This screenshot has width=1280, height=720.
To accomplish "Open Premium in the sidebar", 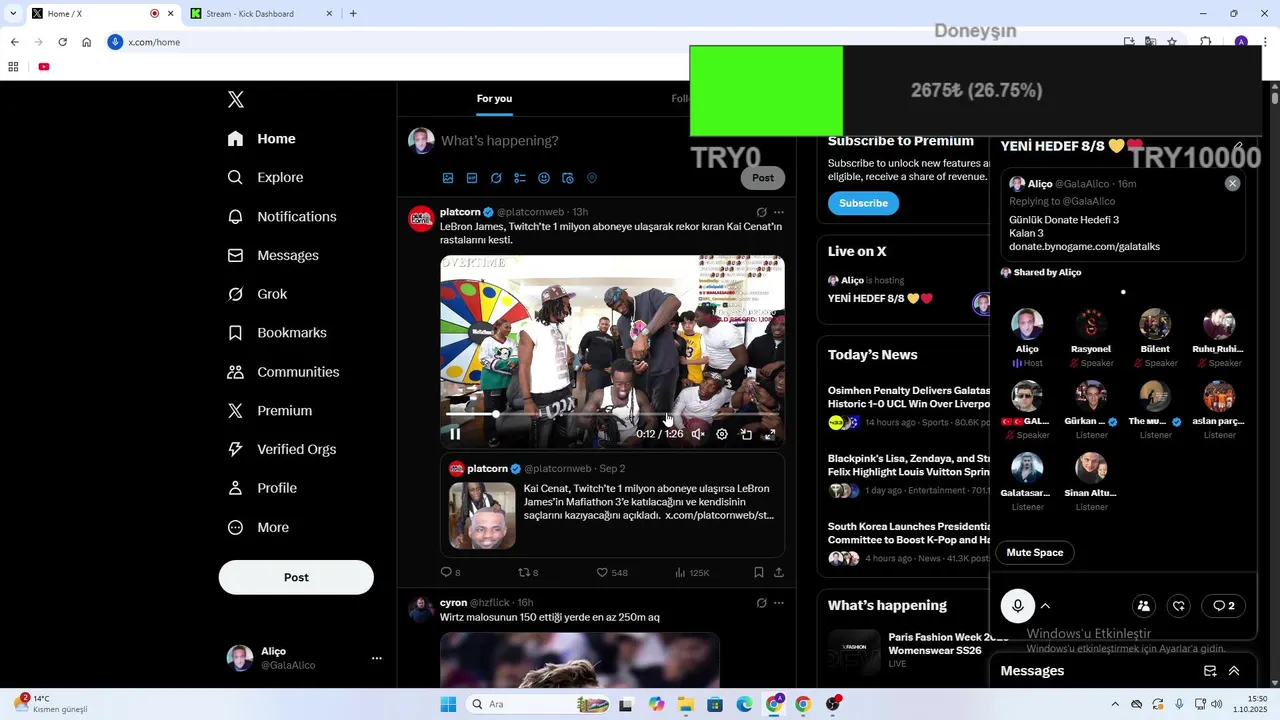I will pyautogui.click(x=270, y=411).
